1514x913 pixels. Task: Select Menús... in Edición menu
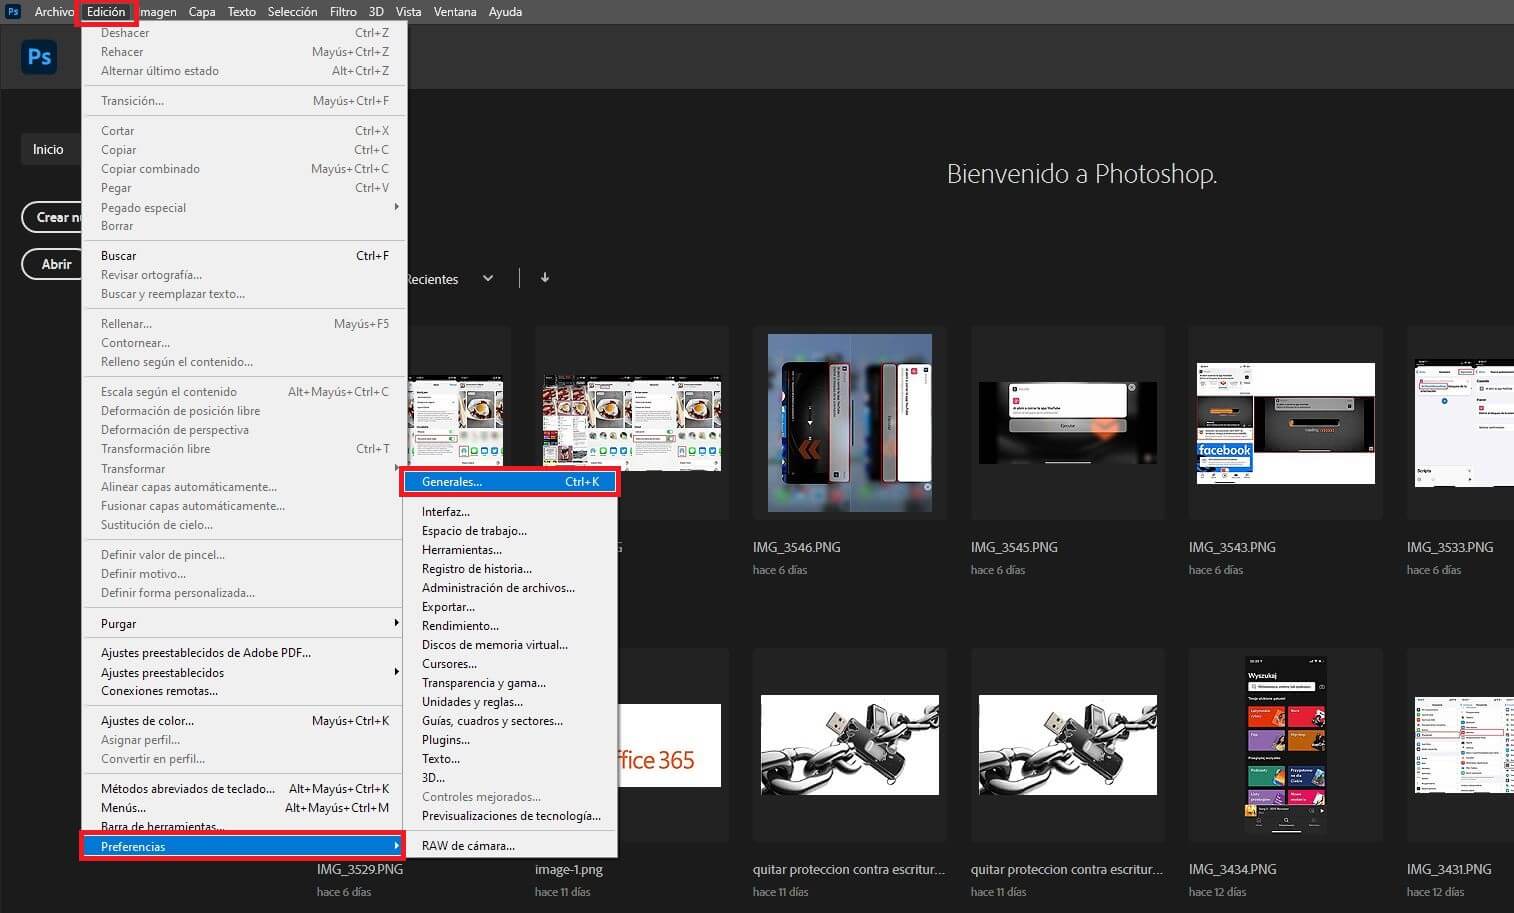pos(244,807)
